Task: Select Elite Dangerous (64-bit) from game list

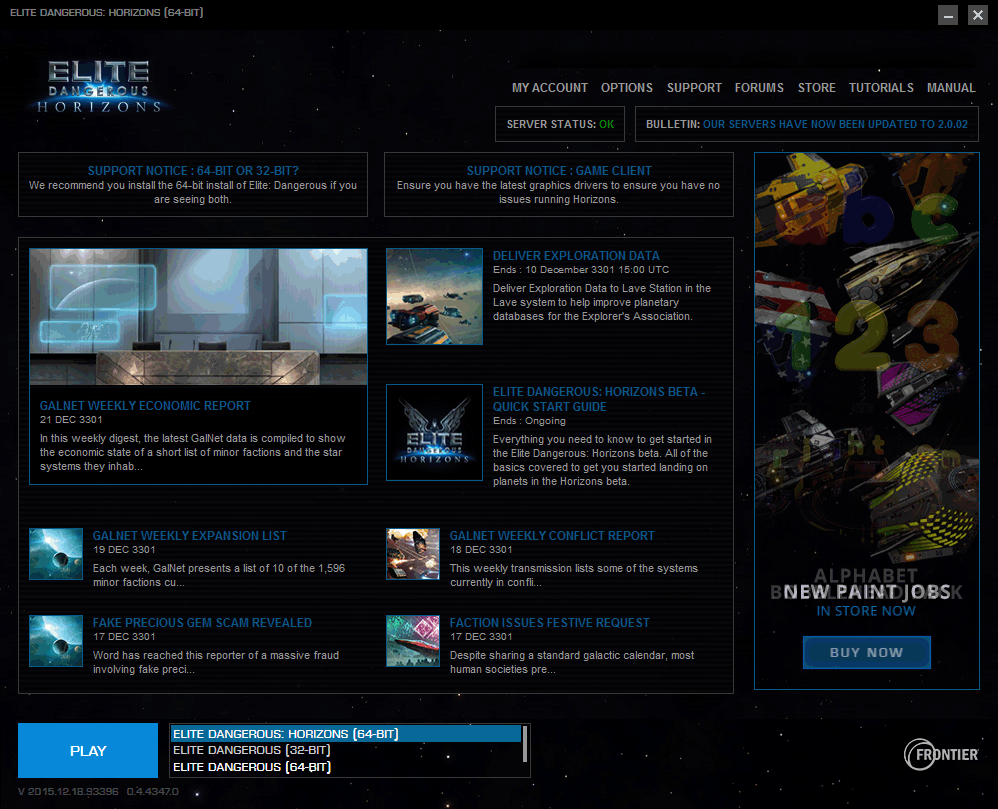Action: coord(346,767)
